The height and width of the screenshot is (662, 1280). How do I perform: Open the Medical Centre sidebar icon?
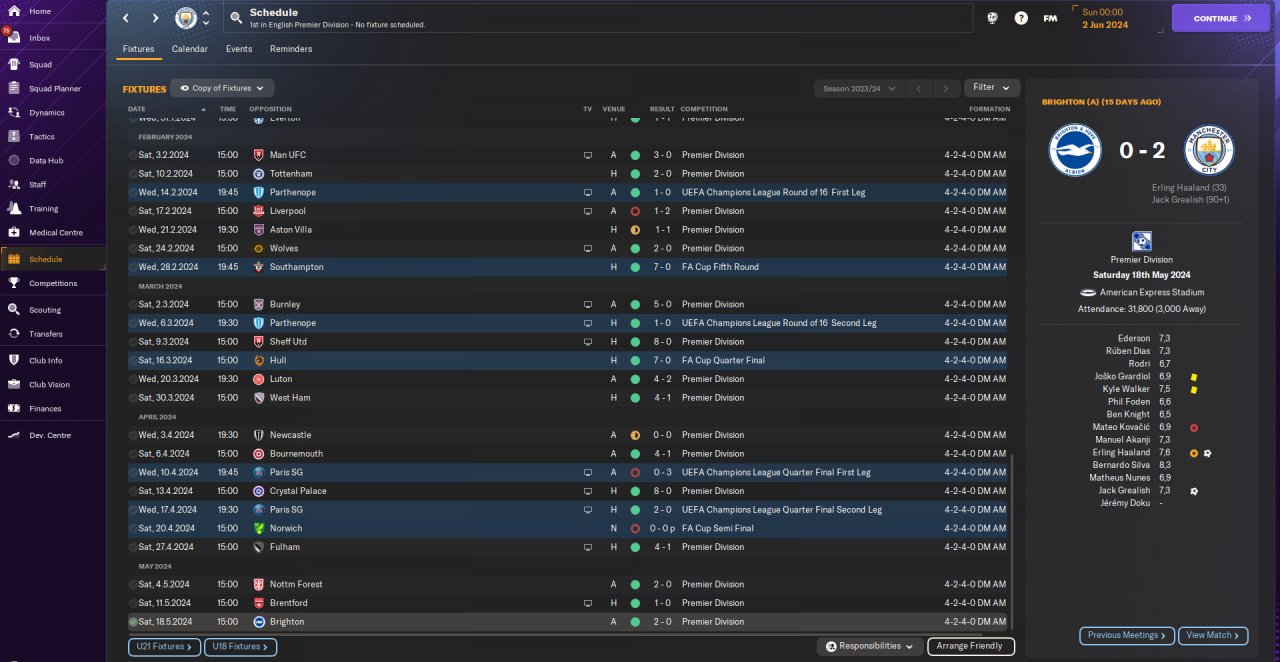(14, 232)
